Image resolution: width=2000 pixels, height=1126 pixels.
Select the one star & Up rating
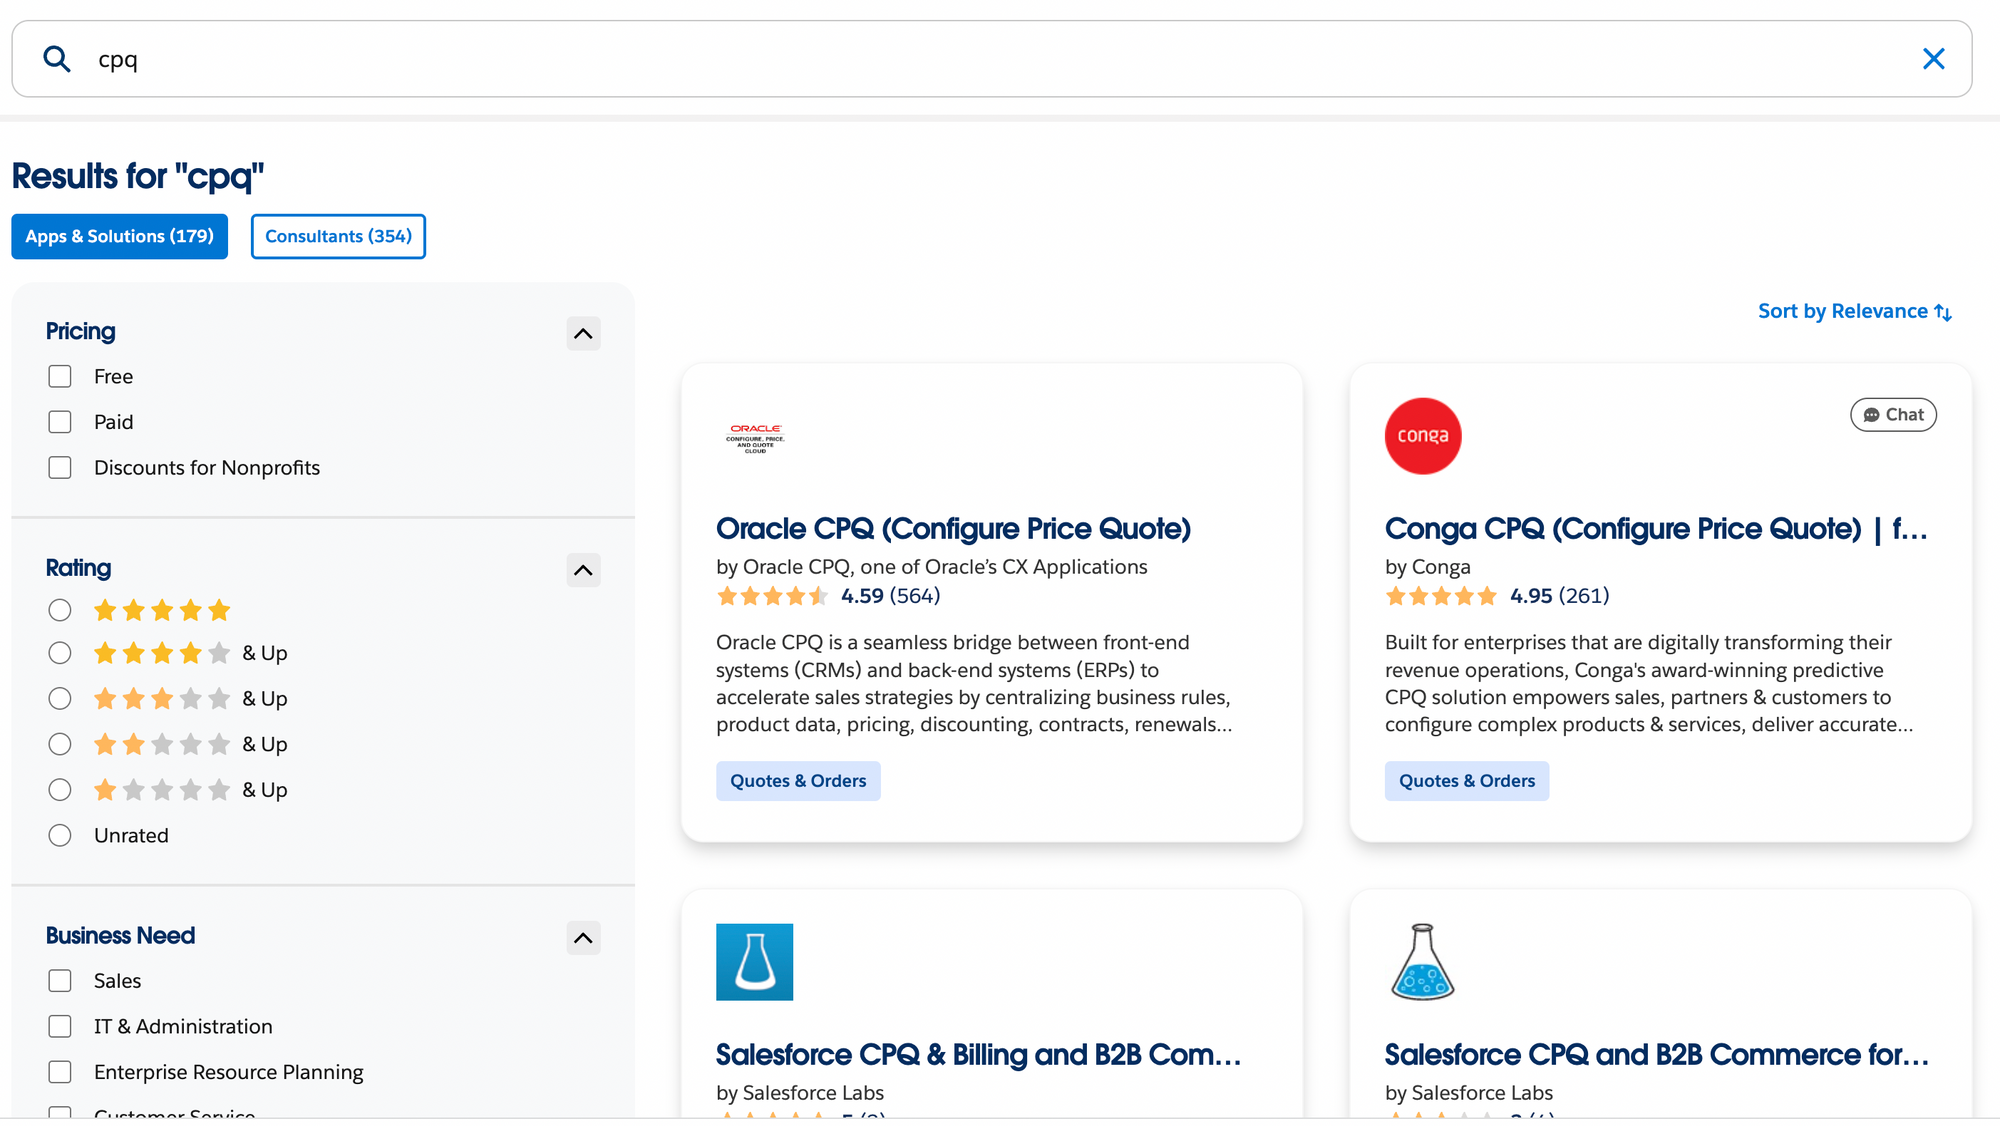[60, 790]
